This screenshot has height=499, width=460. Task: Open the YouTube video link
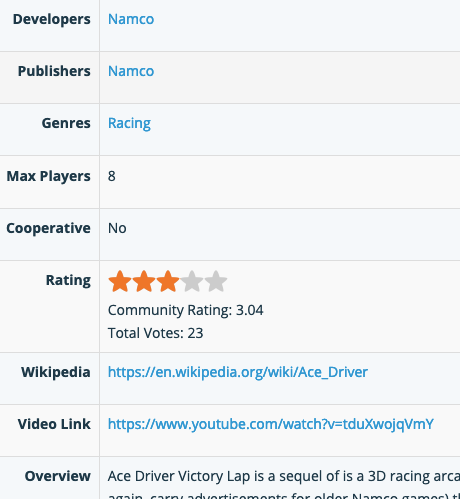coord(271,424)
